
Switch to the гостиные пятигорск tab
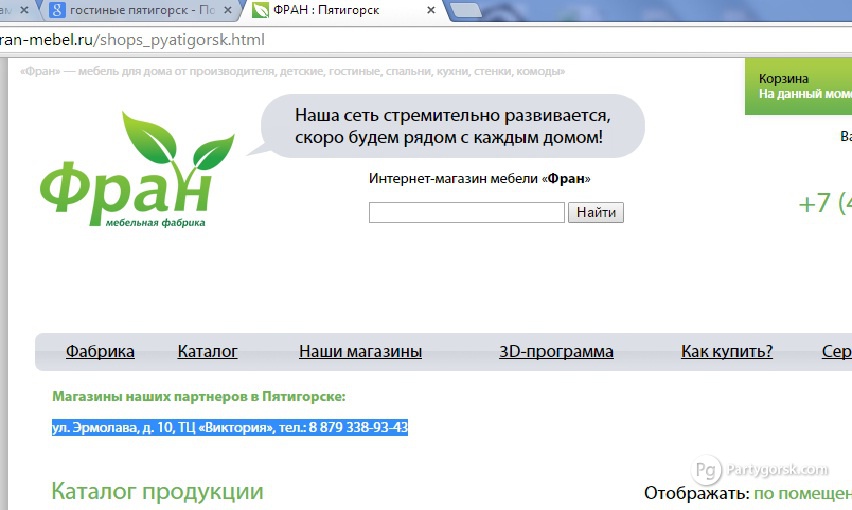(139, 10)
